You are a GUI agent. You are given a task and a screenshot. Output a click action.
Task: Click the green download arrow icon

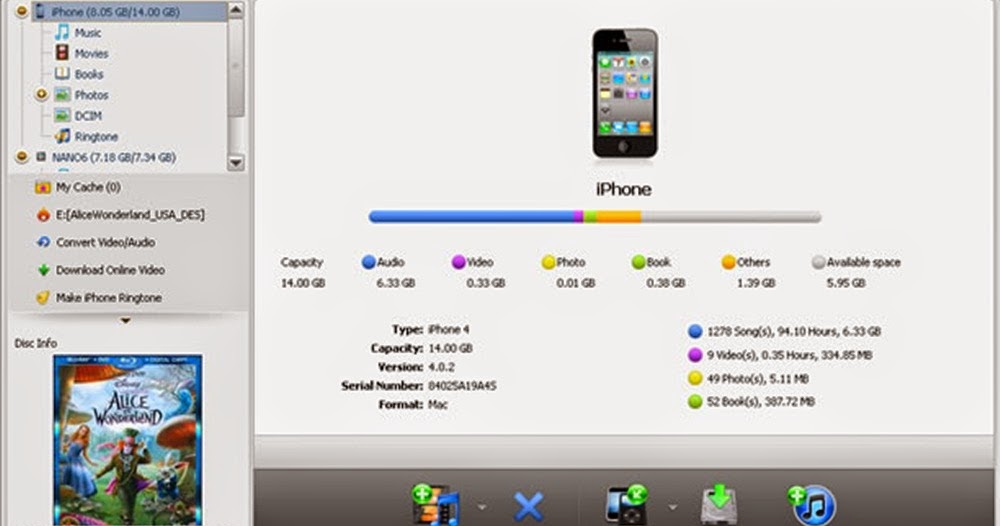click(x=43, y=270)
